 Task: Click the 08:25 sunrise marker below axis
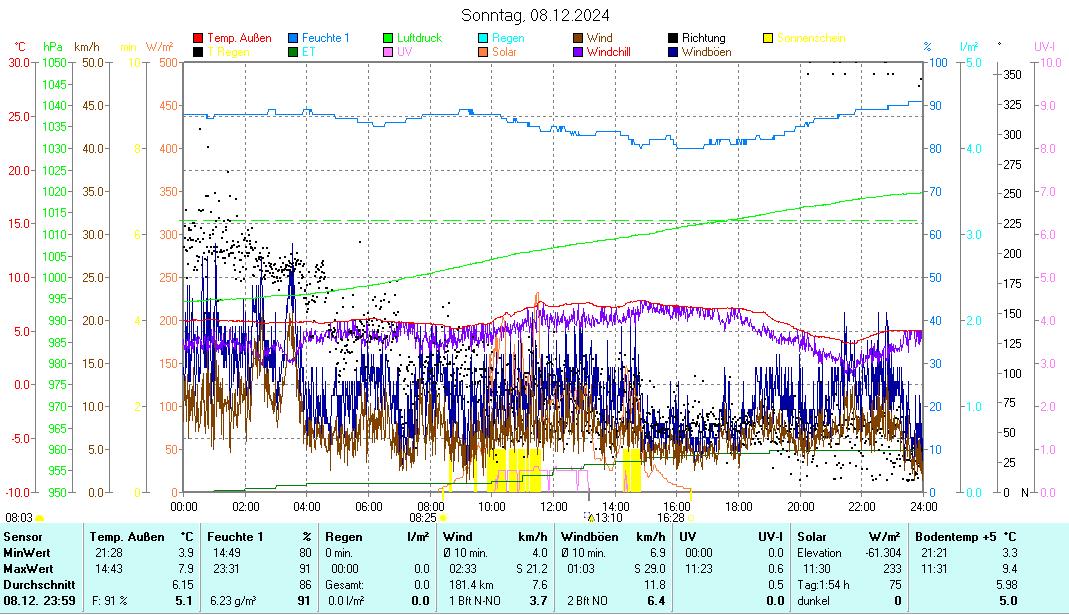pyautogui.click(x=423, y=518)
